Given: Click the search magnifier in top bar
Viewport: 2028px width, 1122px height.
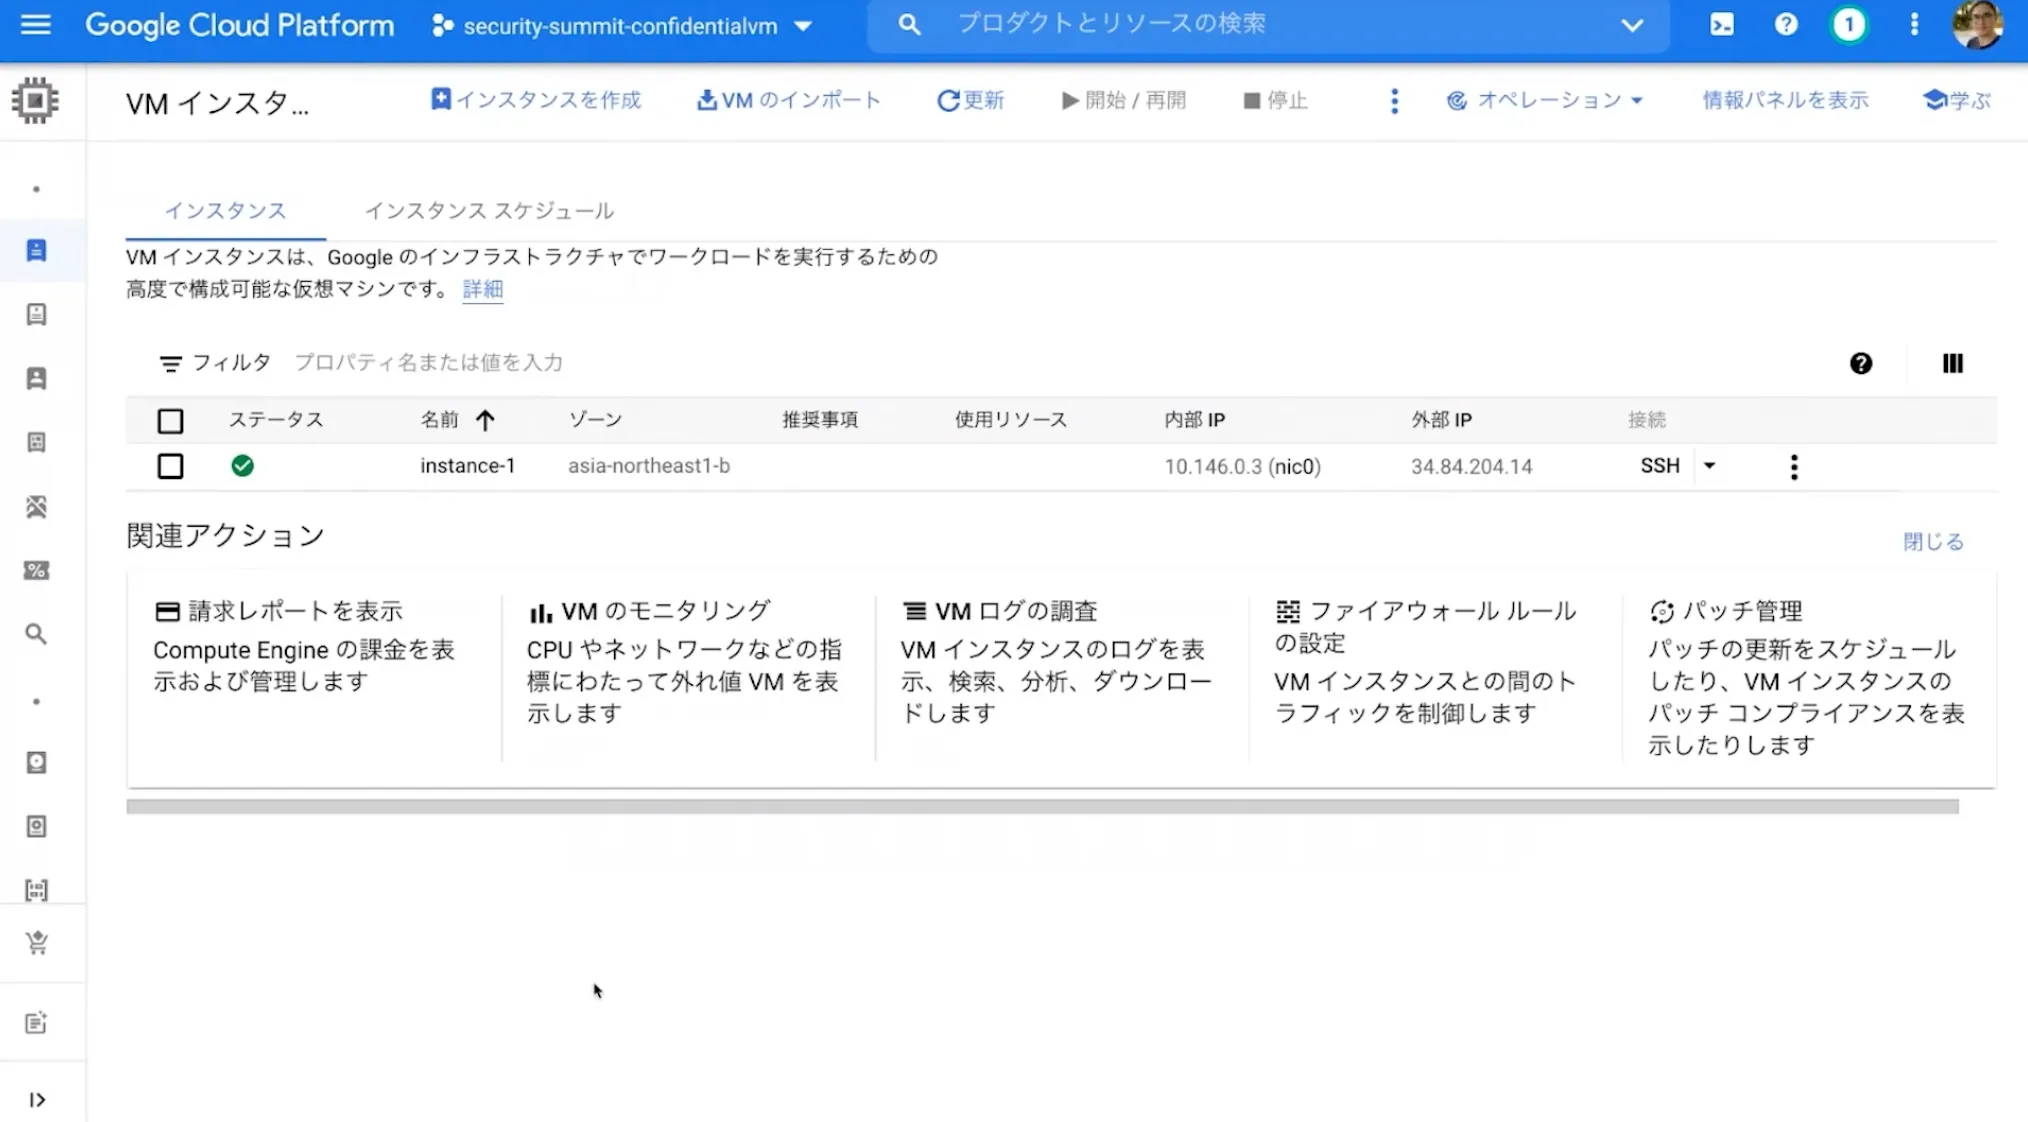Looking at the screenshot, I should point(908,24).
